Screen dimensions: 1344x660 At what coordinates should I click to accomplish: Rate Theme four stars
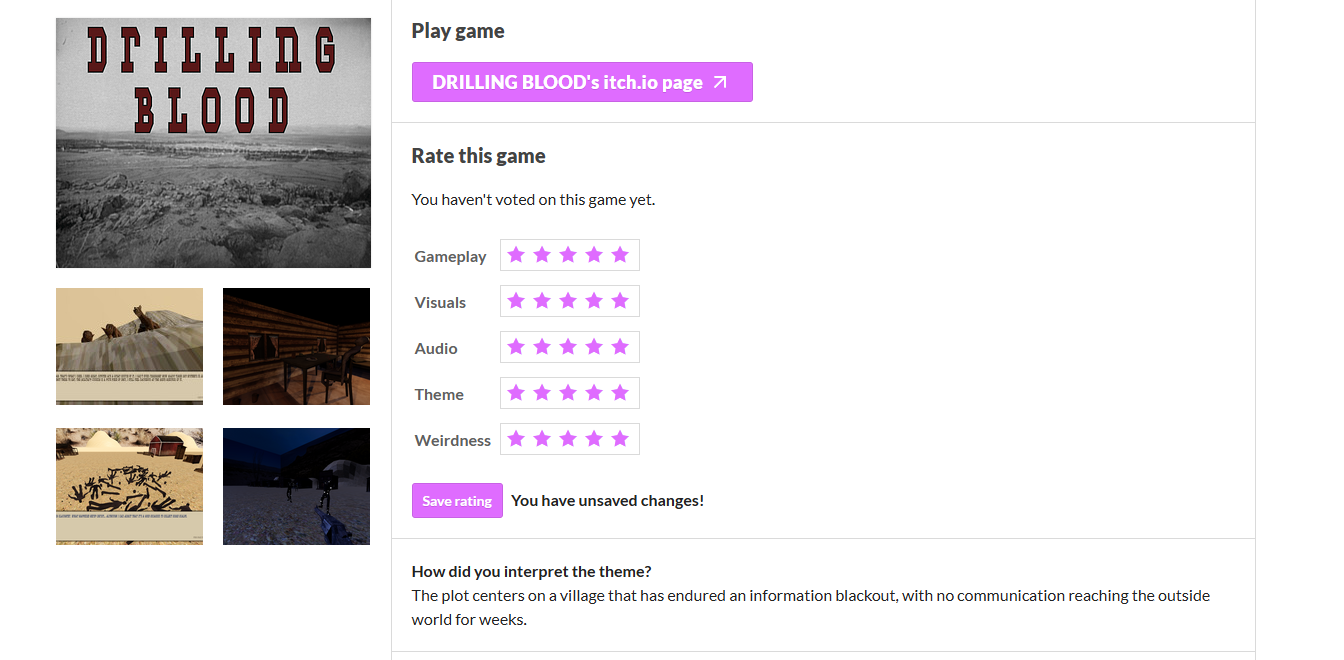[x=594, y=393]
